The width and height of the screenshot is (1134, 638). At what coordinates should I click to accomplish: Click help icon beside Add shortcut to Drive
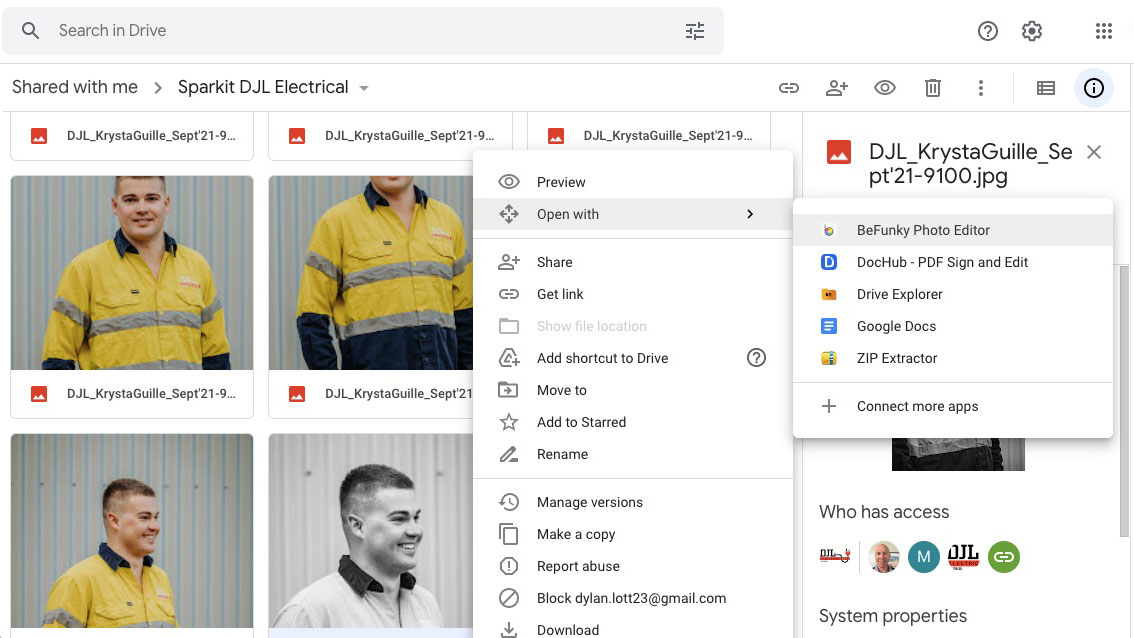click(x=756, y=358)
